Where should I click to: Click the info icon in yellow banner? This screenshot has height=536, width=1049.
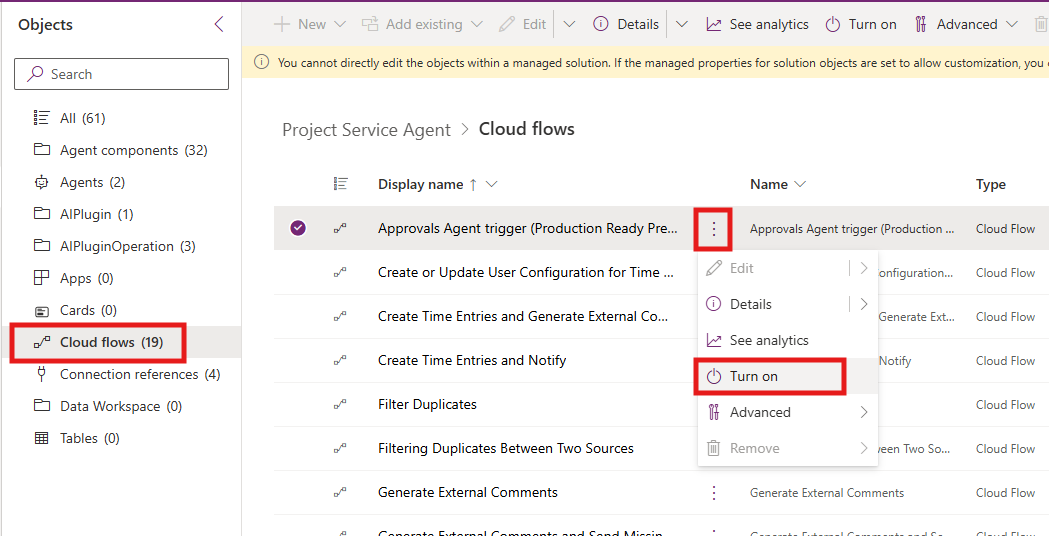(262, 63)
